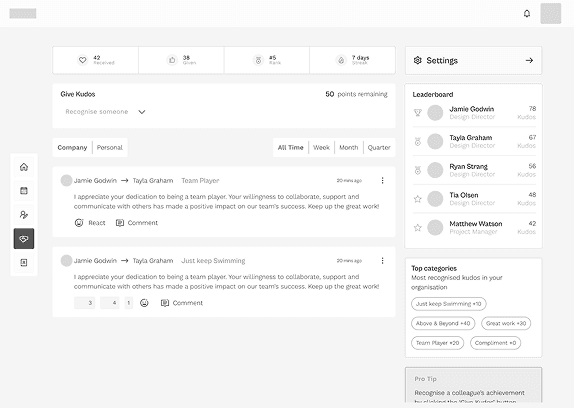Select the kudos handshake sidebar icon

(x=24, y=239)
